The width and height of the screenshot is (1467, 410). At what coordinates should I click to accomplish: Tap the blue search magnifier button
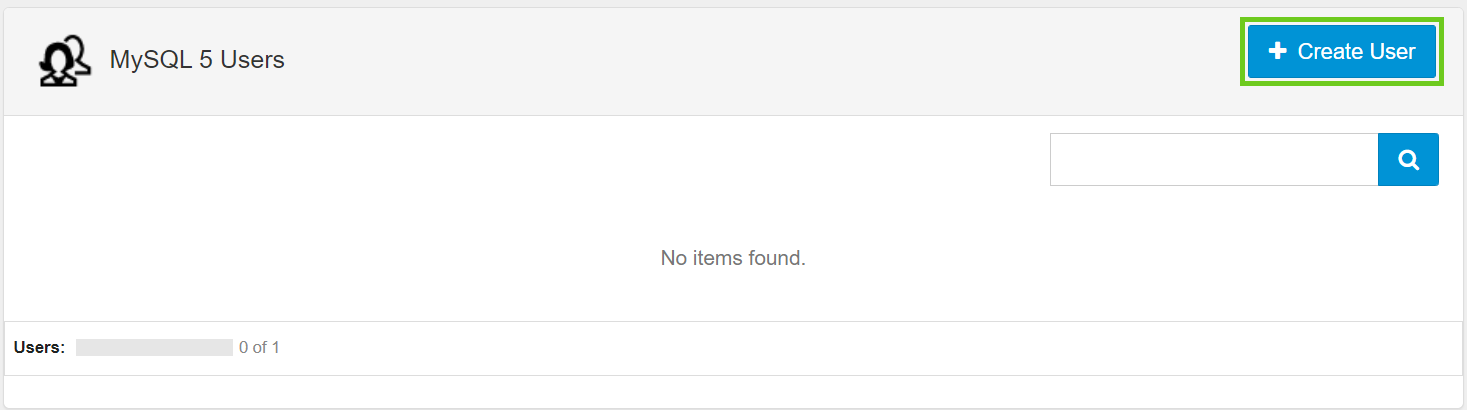[x=1408, y=160]
